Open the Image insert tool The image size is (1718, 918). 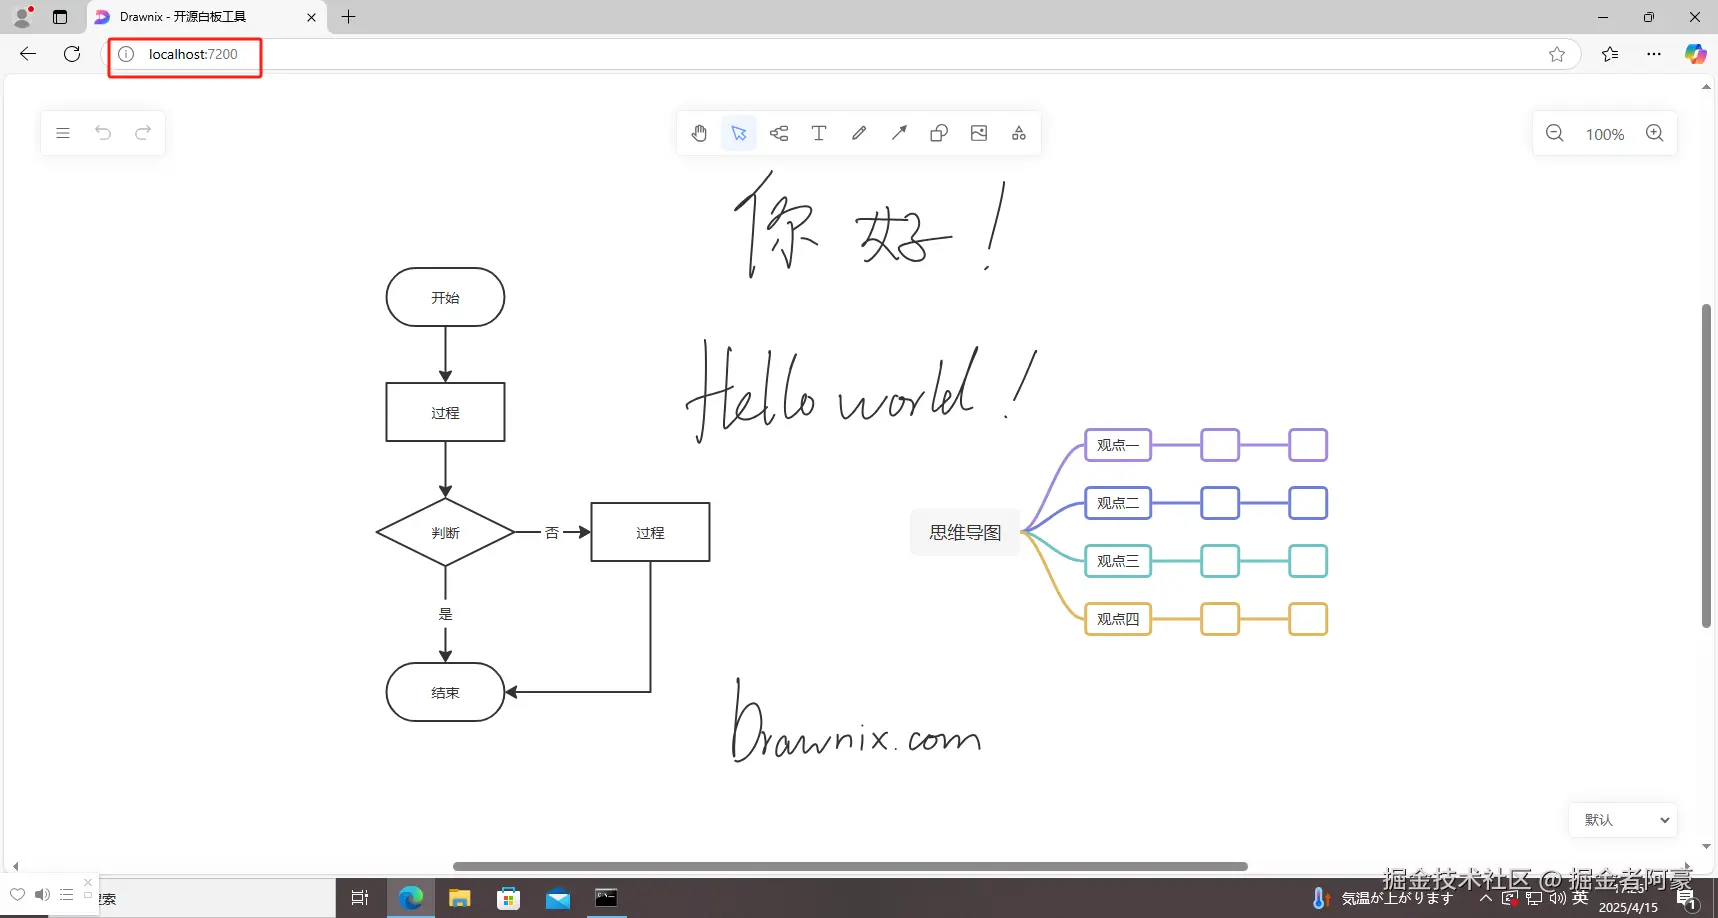979,133
